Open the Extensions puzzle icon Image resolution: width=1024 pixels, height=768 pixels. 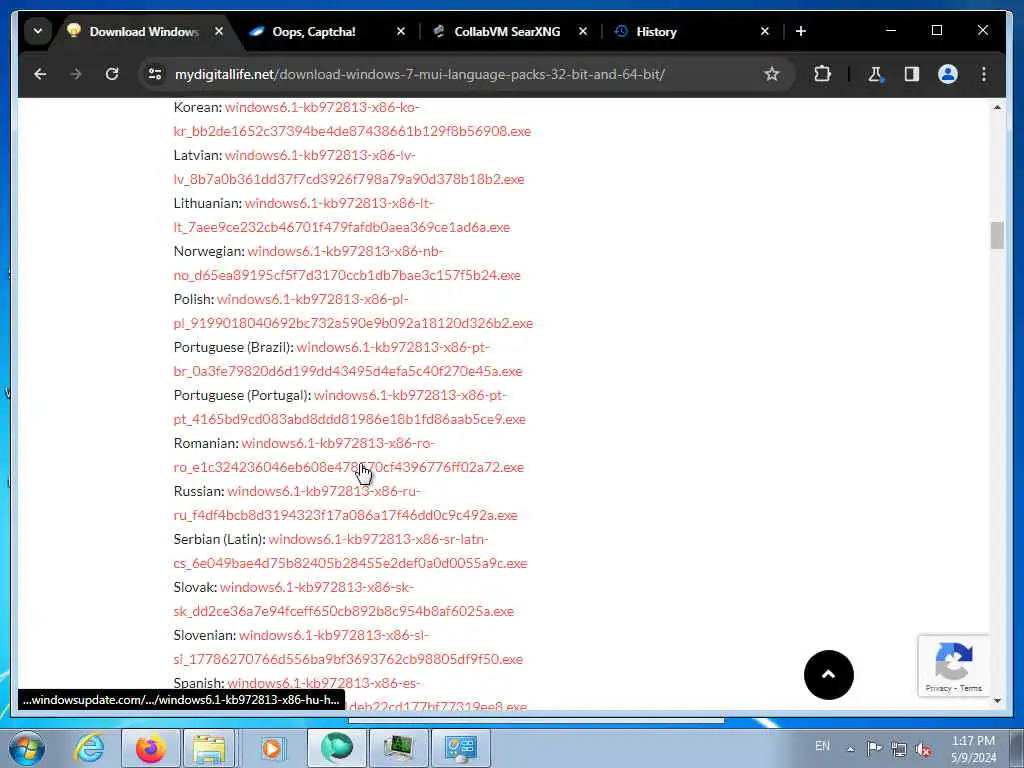pyautogui.click(x=822, y=74)
